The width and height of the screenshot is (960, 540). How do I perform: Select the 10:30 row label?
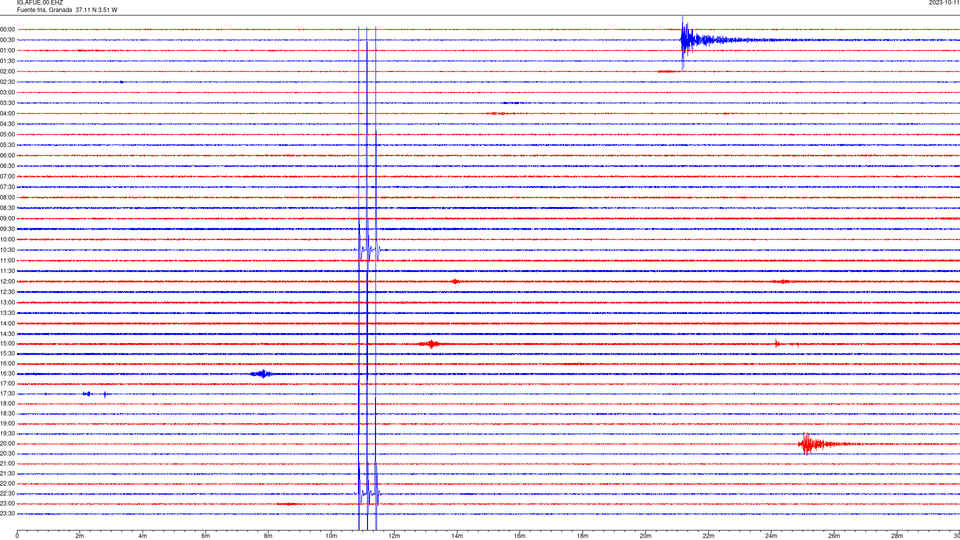7,250
